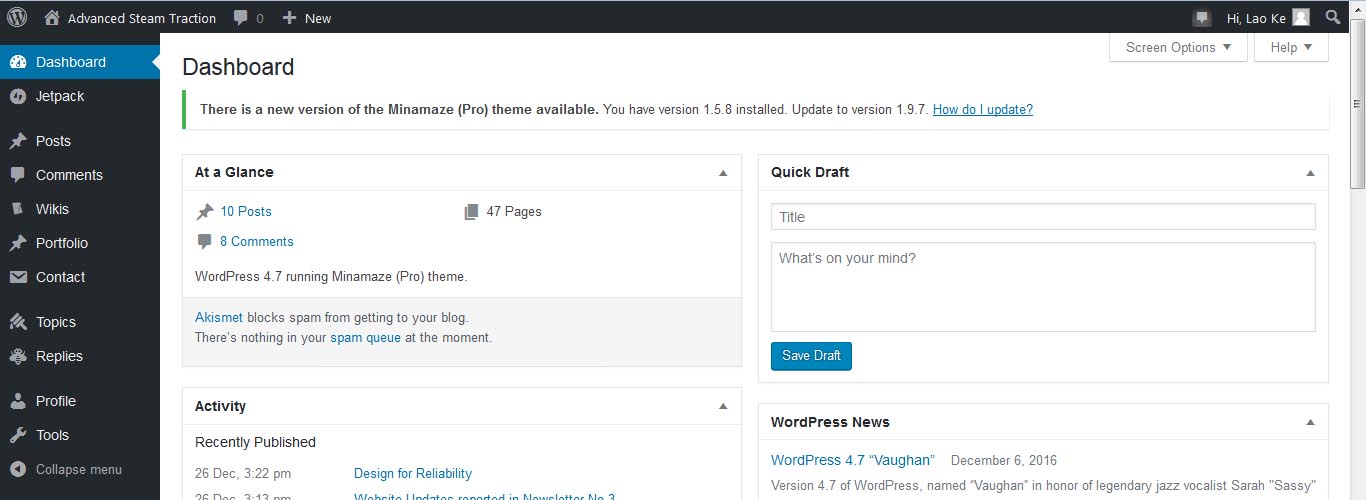Open the Screen Options dropdown
The width and height of the screenshot is (1366, 500).
[1178, 47]
